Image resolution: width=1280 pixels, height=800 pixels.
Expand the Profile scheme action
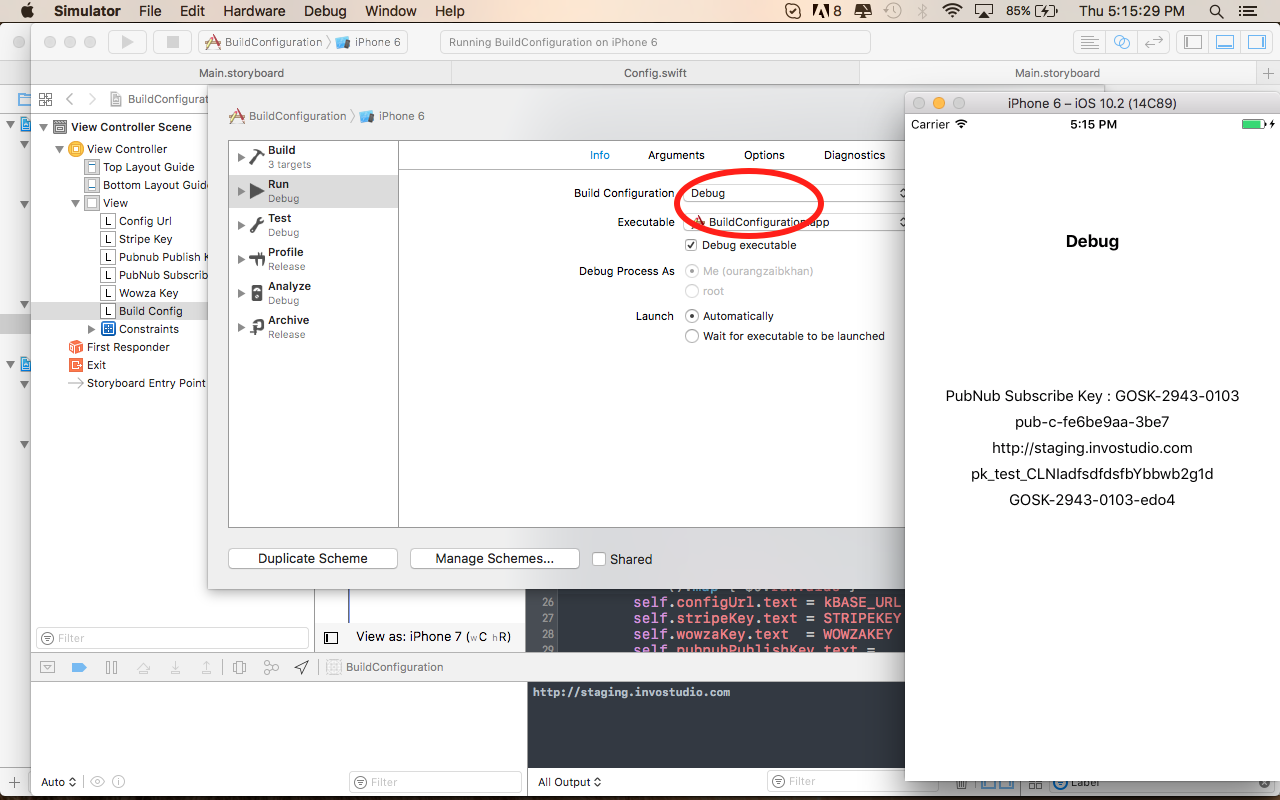click(x=241, y=259)
